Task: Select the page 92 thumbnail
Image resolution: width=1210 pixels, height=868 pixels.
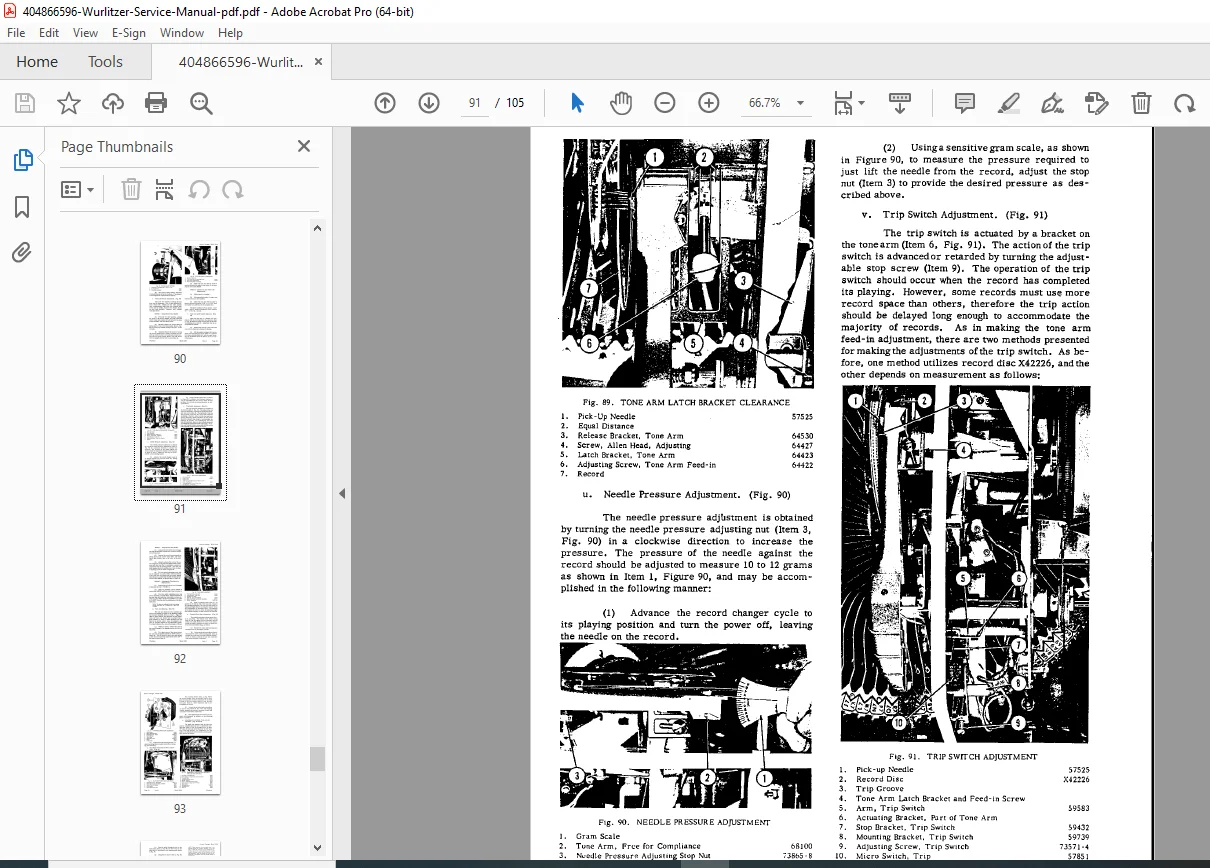Action: tap(180, 593)
